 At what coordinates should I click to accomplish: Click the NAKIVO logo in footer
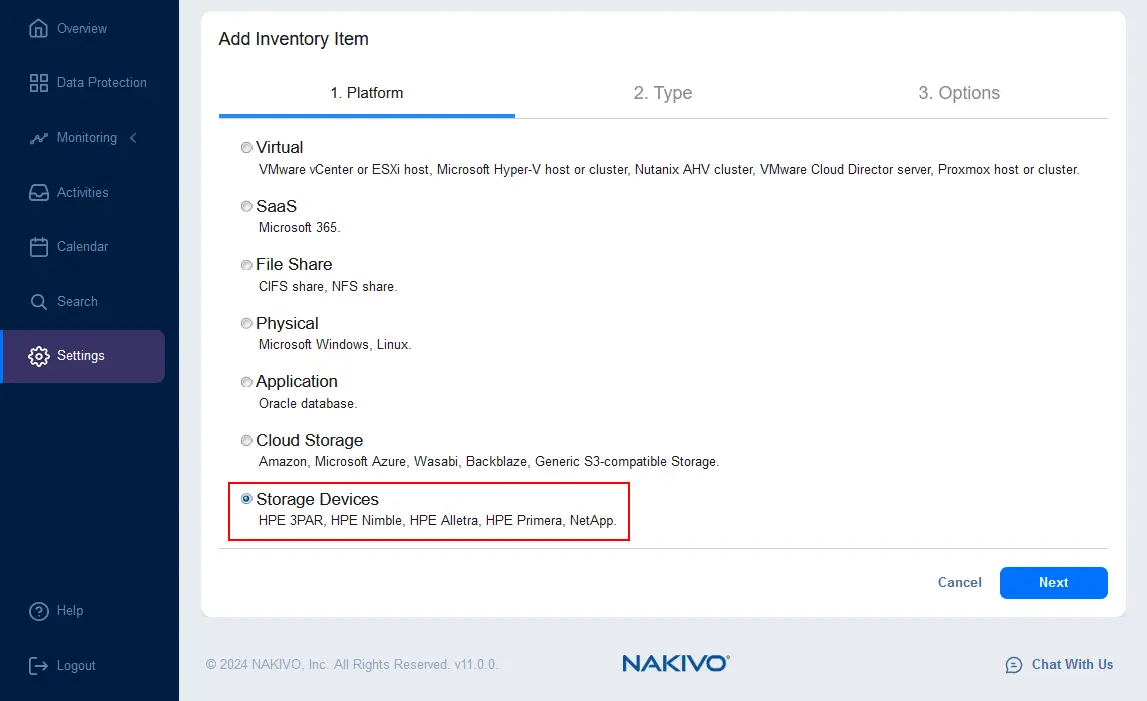pyautogui.click(x=676, y=663)
